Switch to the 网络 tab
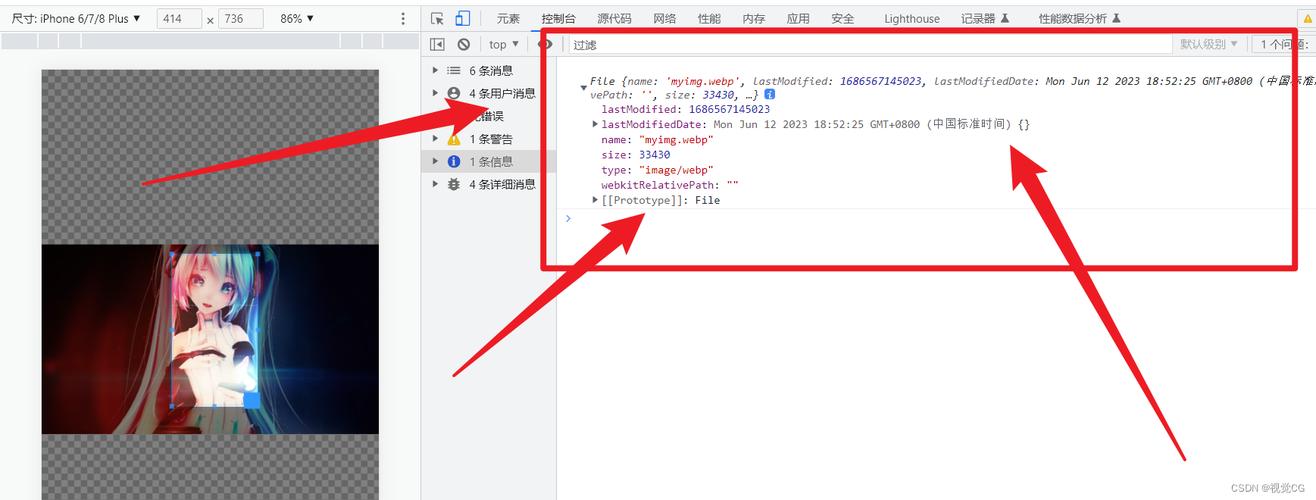This screenshot has height=500, width=1316. [665, 18]
